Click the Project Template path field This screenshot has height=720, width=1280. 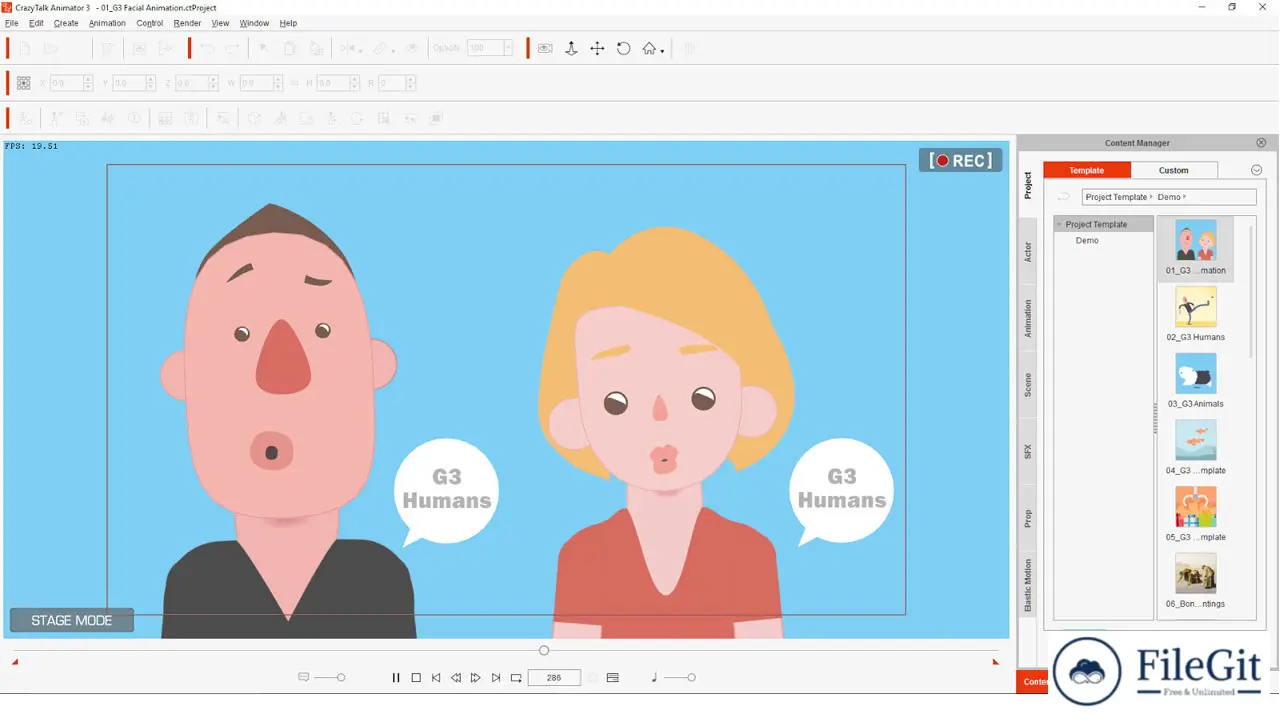(x=1169, y=197)
